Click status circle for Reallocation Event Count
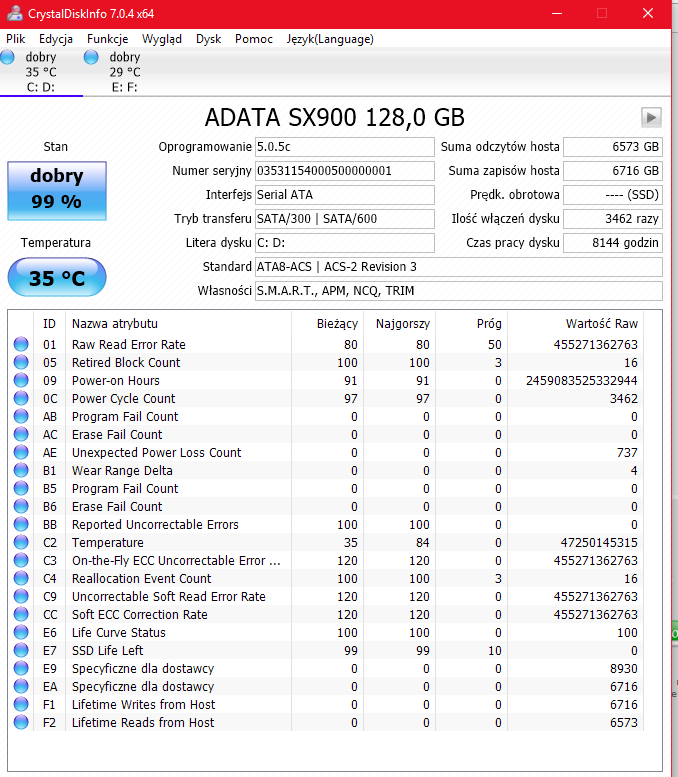The width and height of the screenshot is (678, 777). (x=21, y=578)
